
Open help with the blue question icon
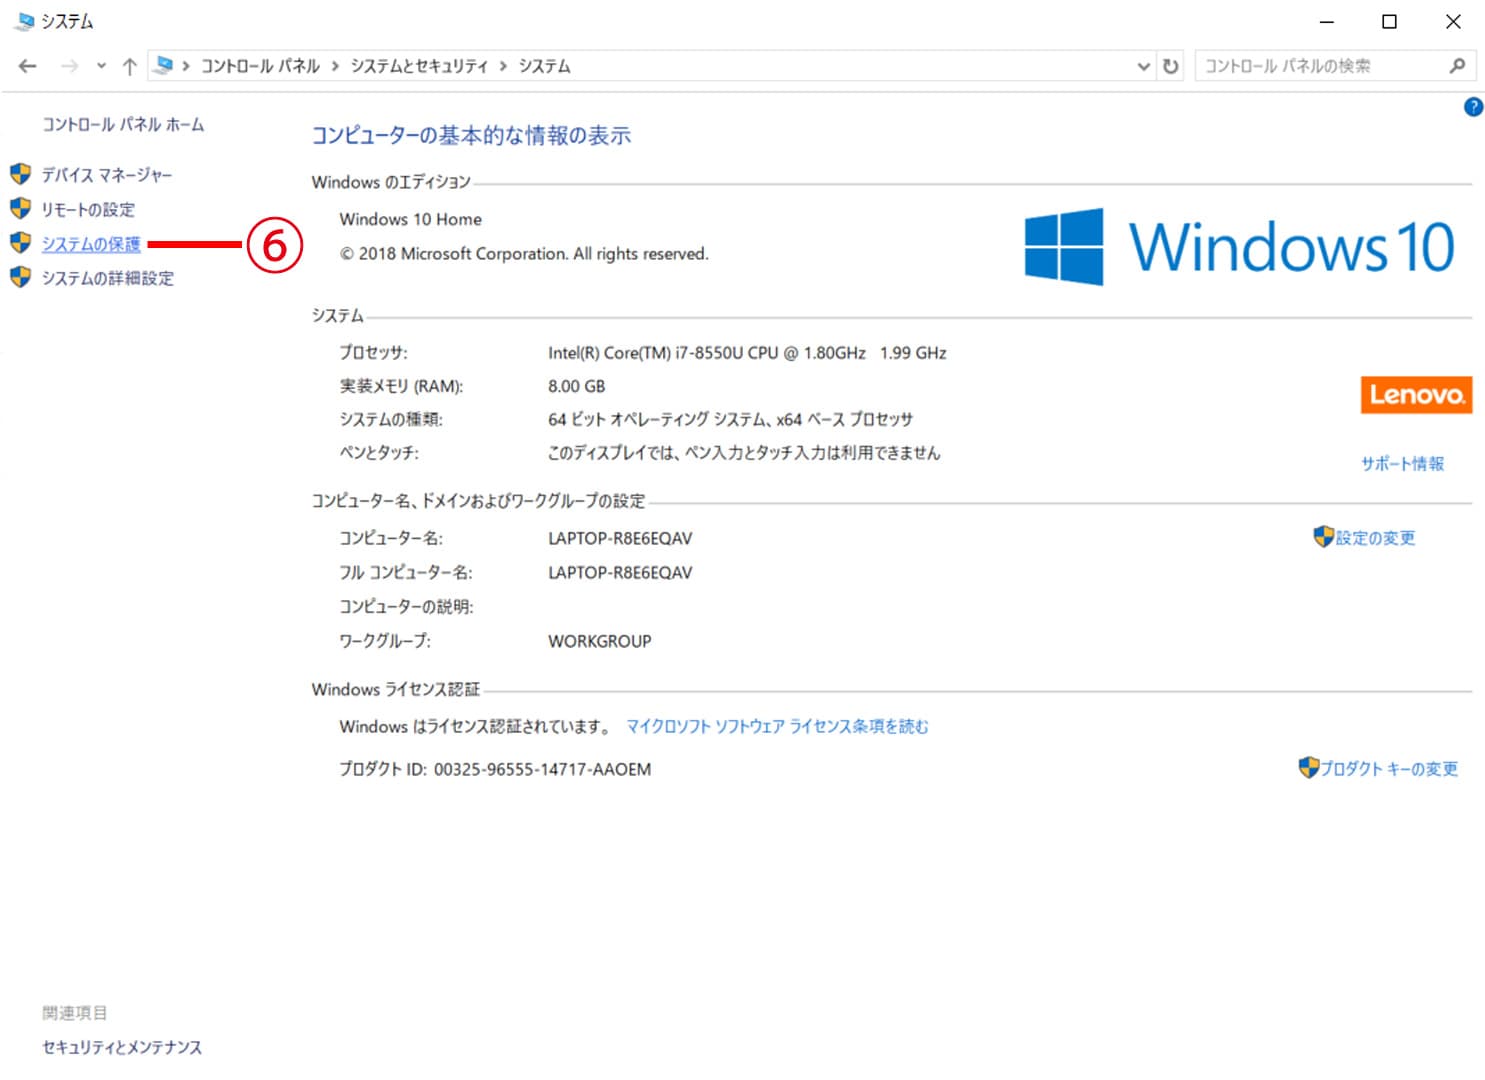1473,107
